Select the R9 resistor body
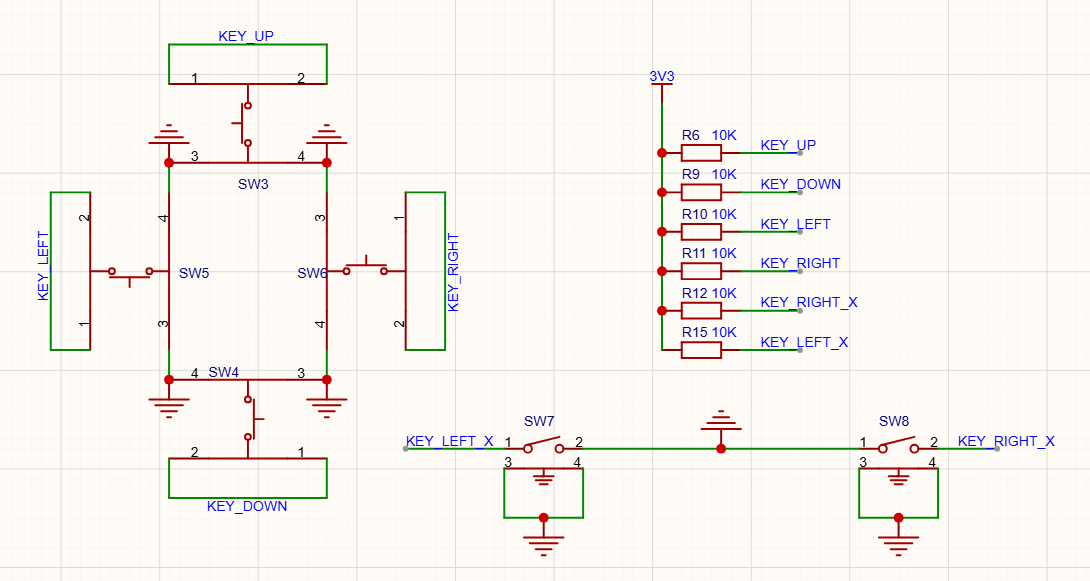 pos(701,192)
